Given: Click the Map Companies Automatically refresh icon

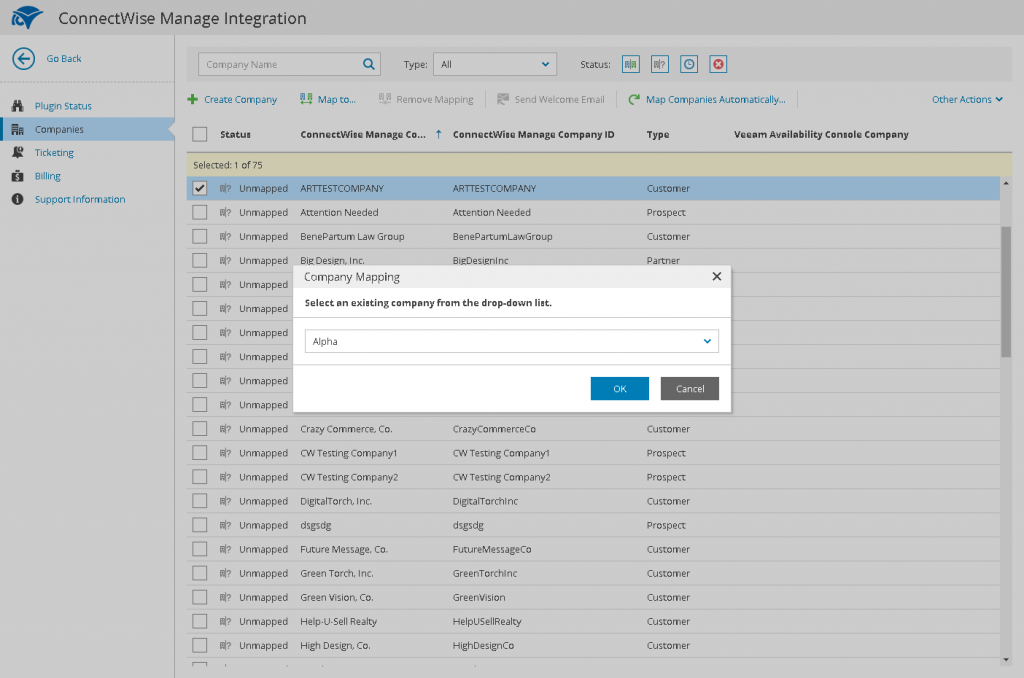Looking at the screenshot, I should coord(634,99).
